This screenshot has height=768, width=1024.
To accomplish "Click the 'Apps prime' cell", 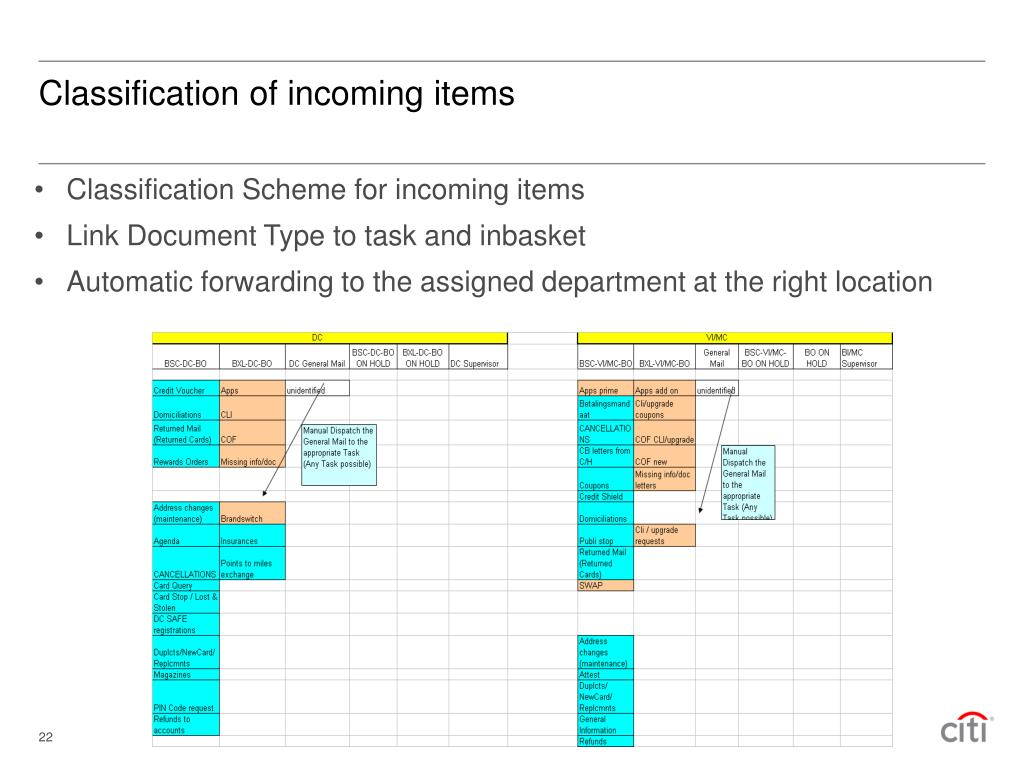I will pyautogui.click(x=605, y=390).
